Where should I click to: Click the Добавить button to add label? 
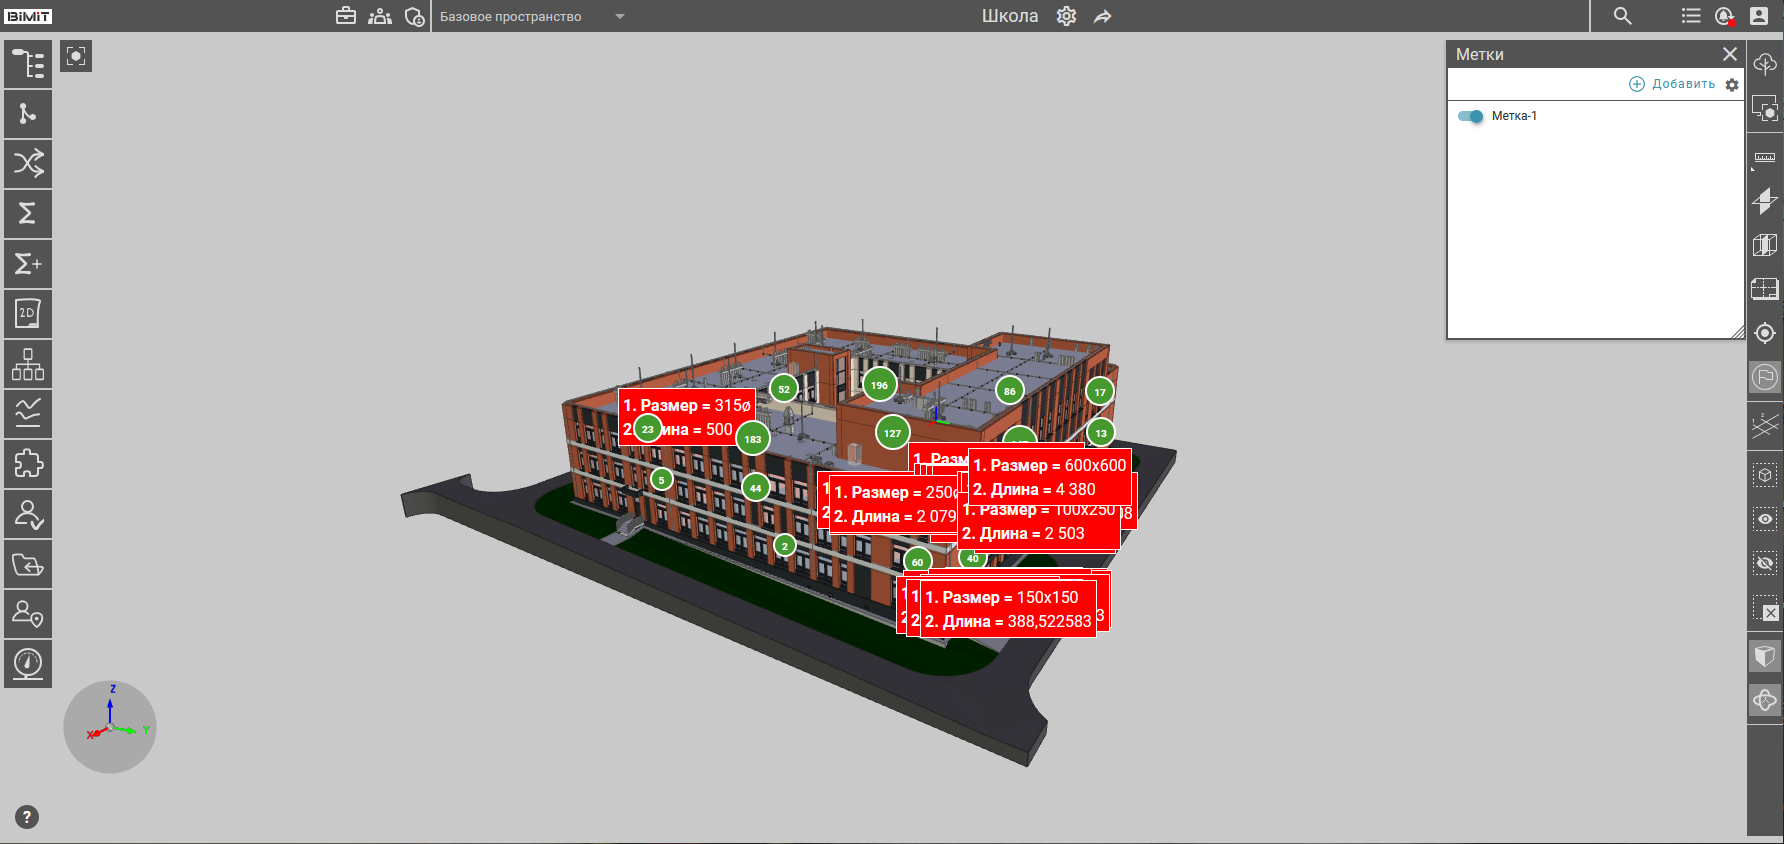tap(1672, 84)
